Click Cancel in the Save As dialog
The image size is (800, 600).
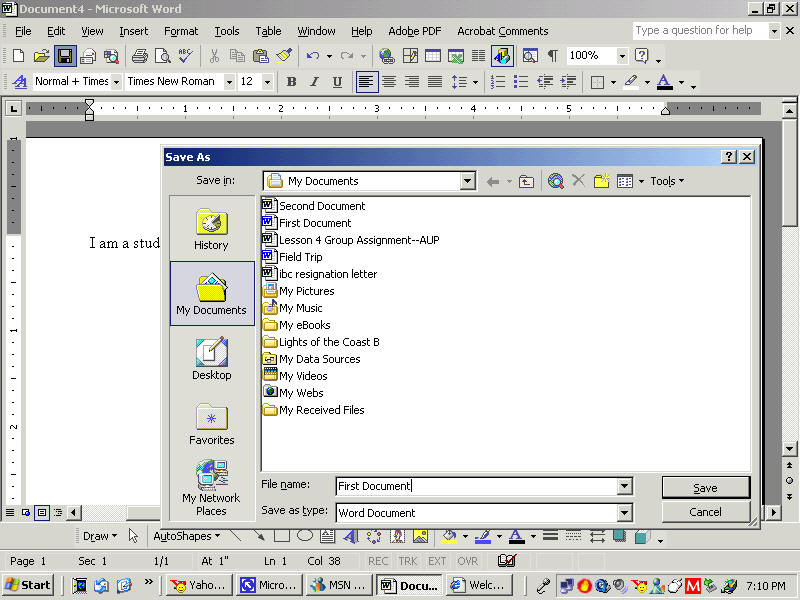click(x=706, y=512)
